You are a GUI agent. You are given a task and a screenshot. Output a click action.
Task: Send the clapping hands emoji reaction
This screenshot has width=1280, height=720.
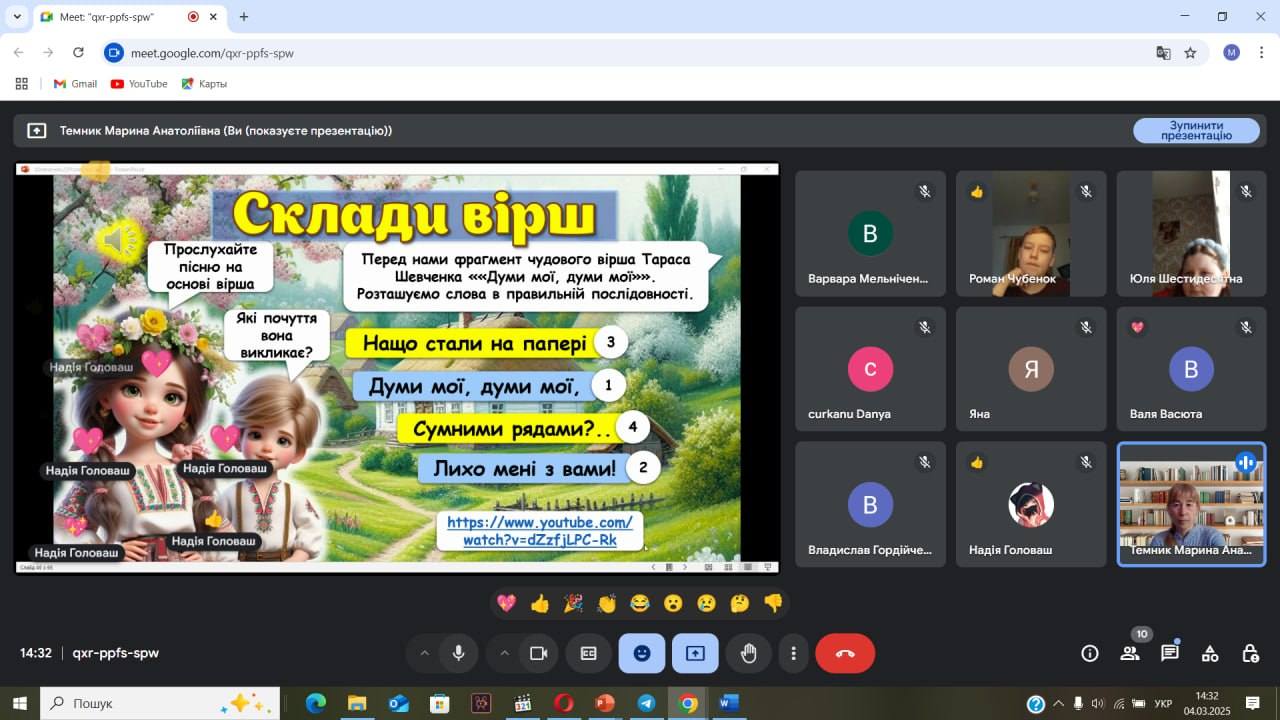click(x=607, y=603)
